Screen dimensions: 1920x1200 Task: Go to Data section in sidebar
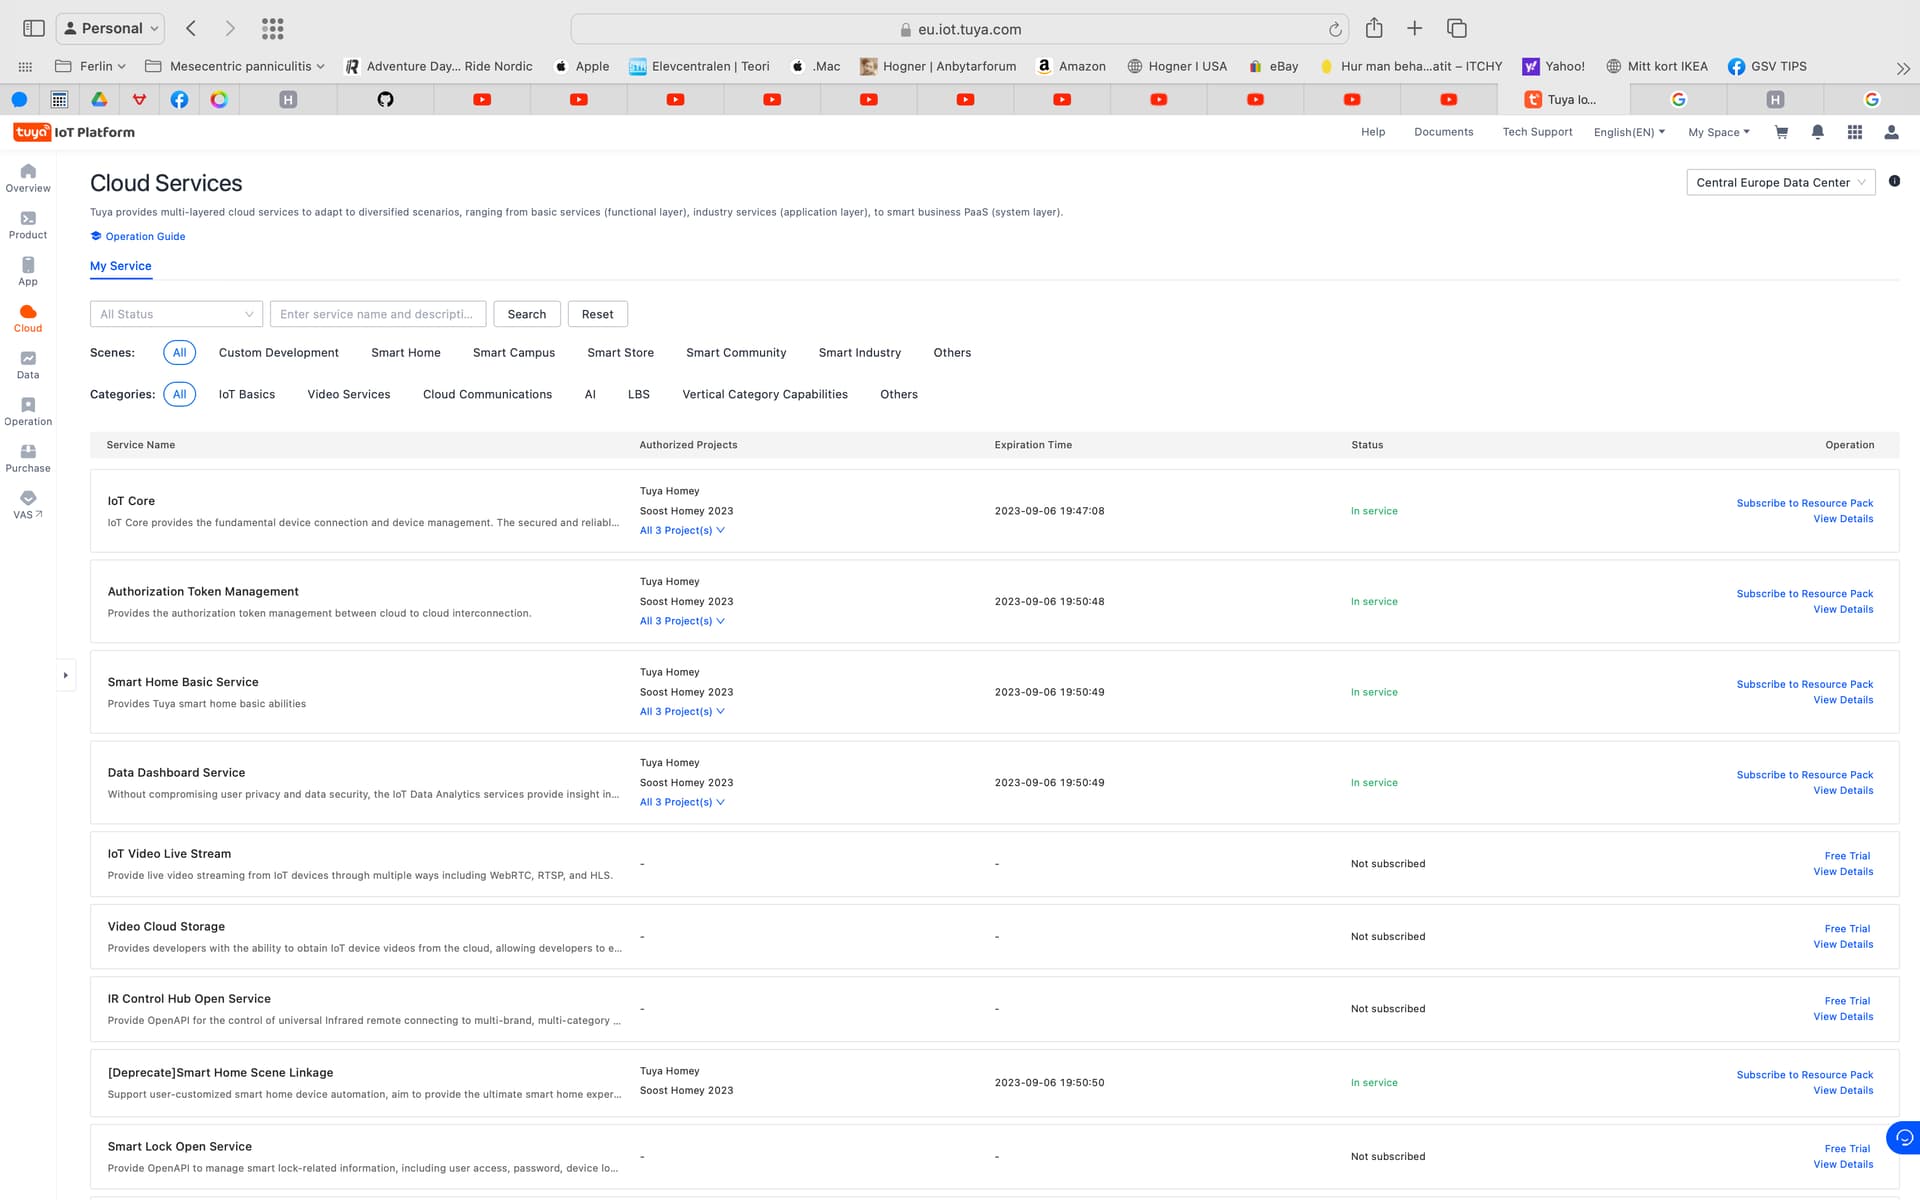point(28,365)
